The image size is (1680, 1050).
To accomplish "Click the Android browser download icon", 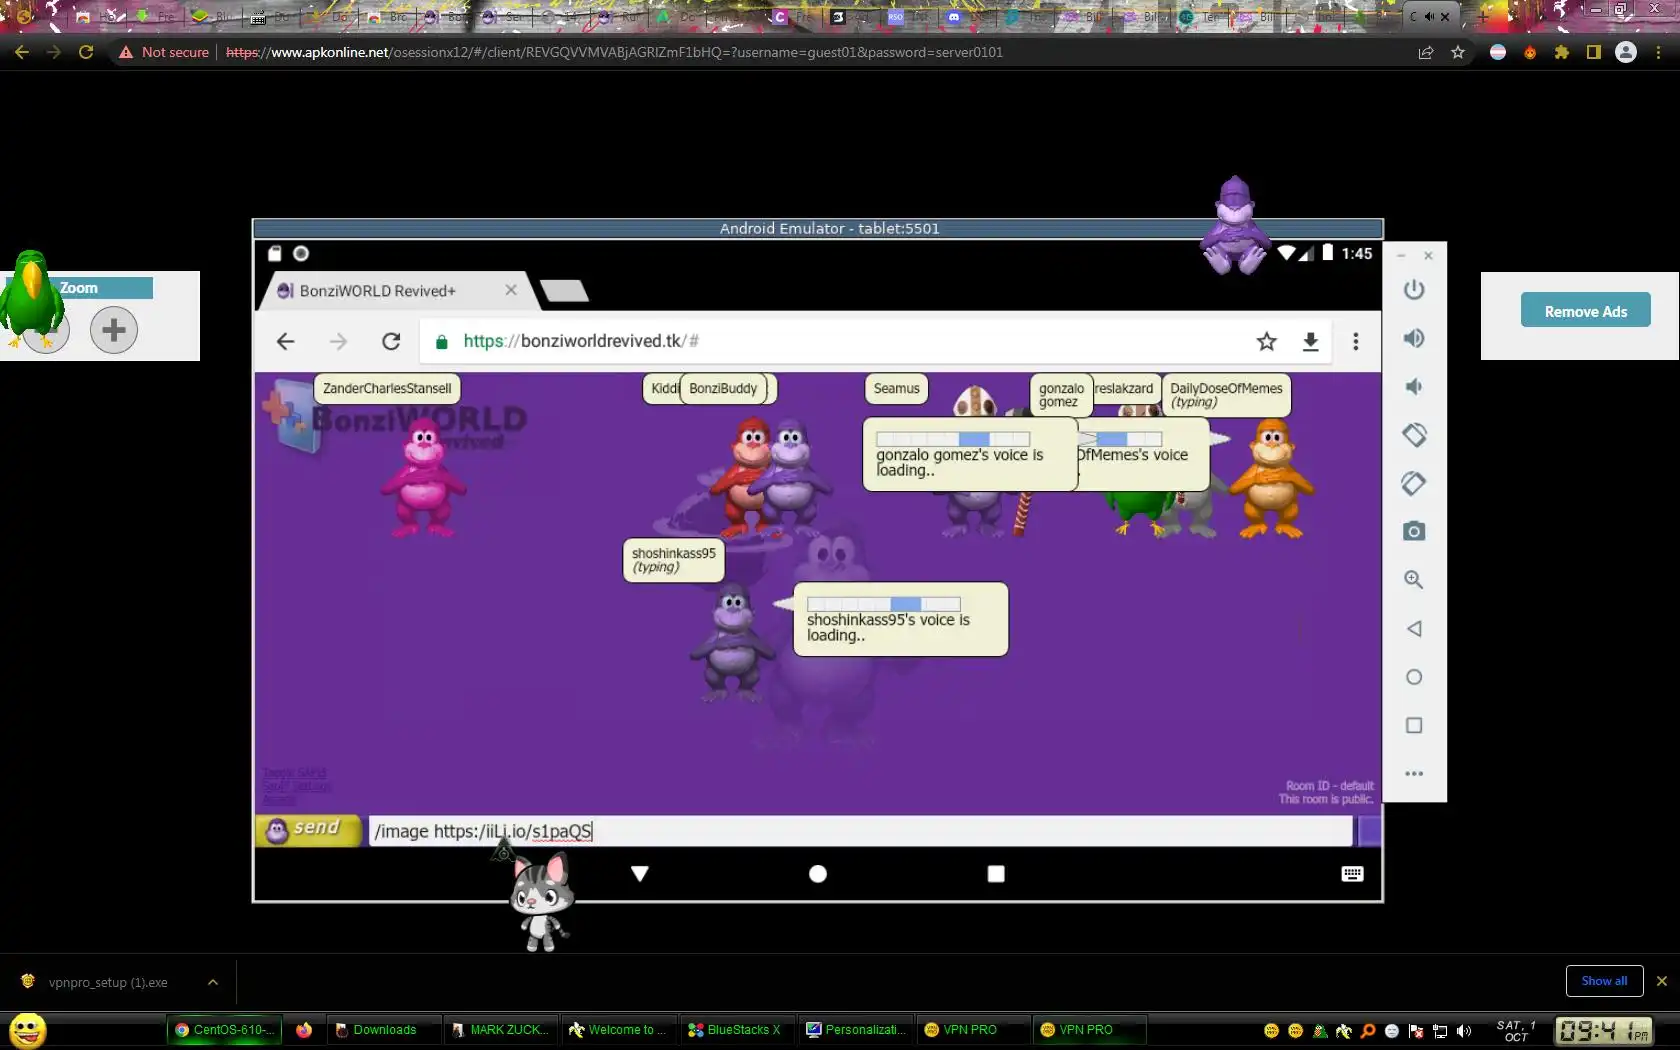I will tap(1310, 342).
